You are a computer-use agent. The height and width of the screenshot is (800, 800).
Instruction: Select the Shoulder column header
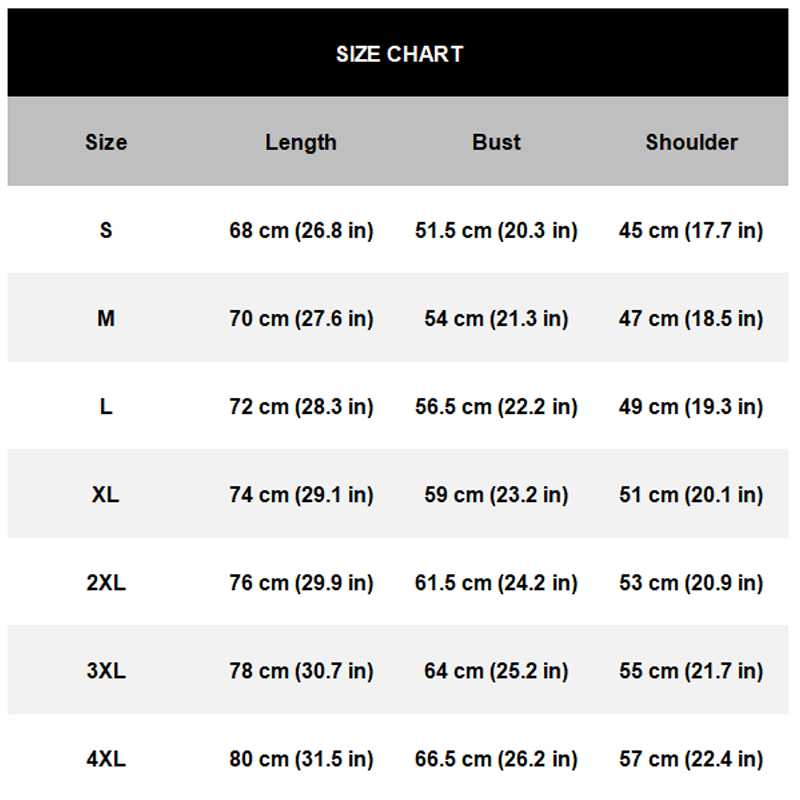(x=692, y=142)
